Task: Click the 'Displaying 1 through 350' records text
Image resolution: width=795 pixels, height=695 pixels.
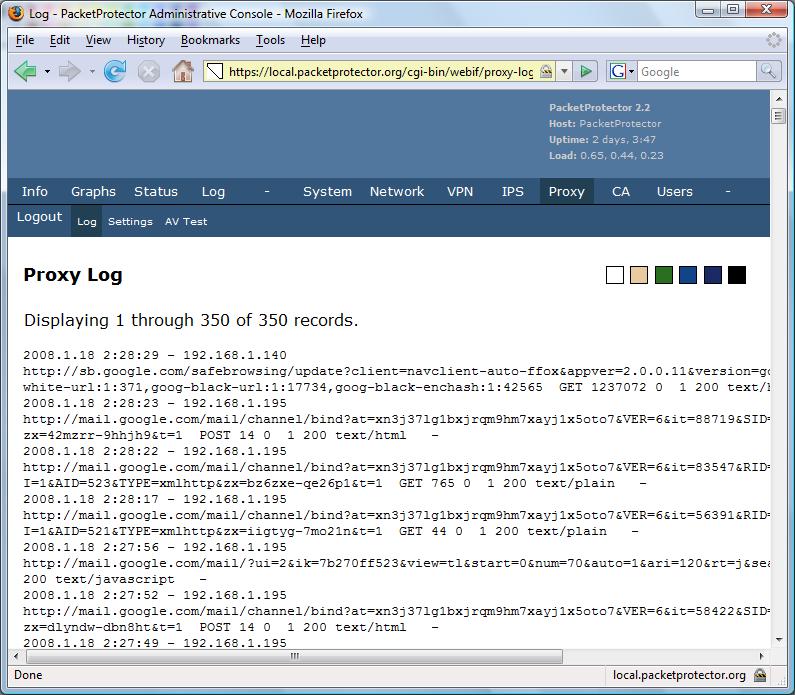Action: tap(191, 320)
